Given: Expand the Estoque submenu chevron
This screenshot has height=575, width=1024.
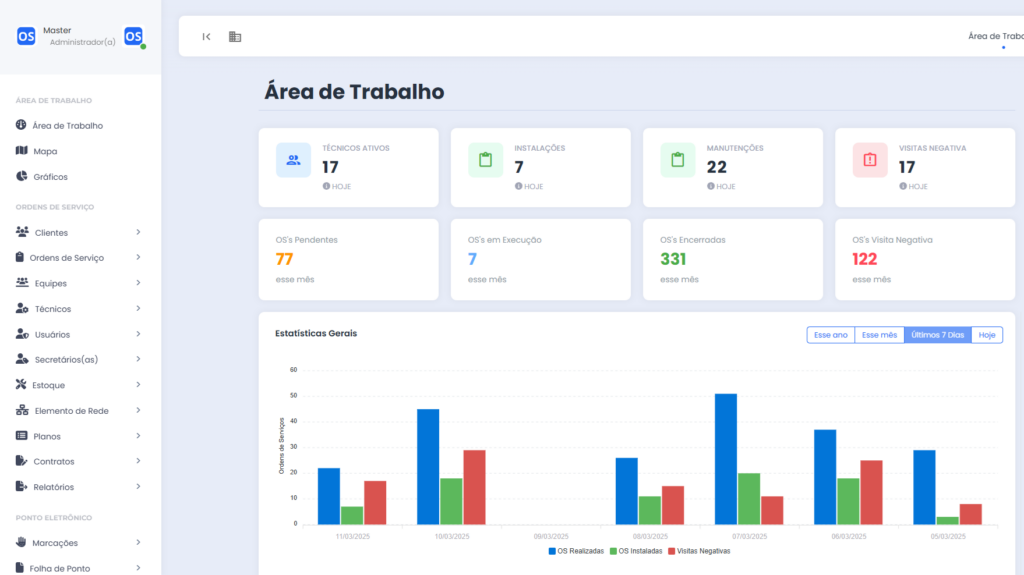Looking at the screenshot, I should click(138, 385).
